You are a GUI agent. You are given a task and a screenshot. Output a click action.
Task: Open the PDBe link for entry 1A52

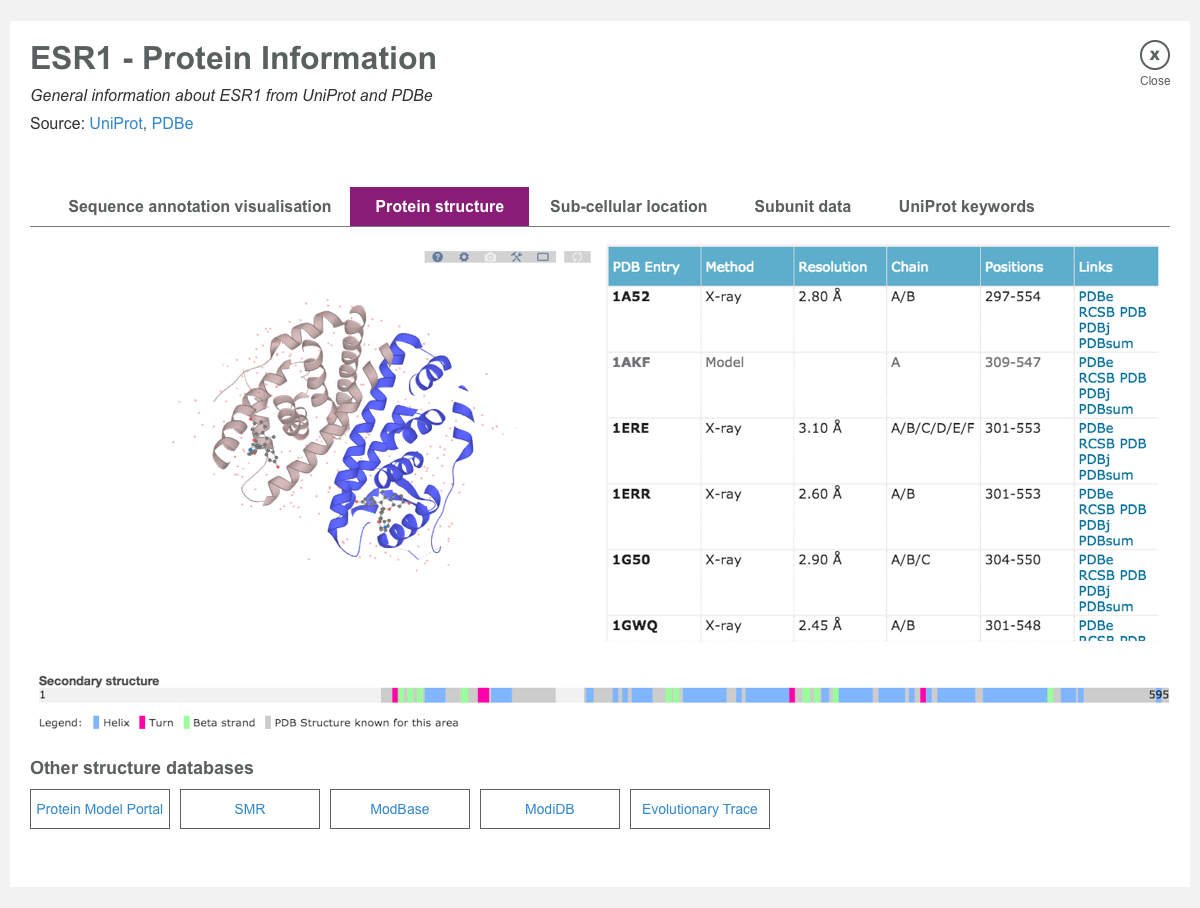[1095, 296]
